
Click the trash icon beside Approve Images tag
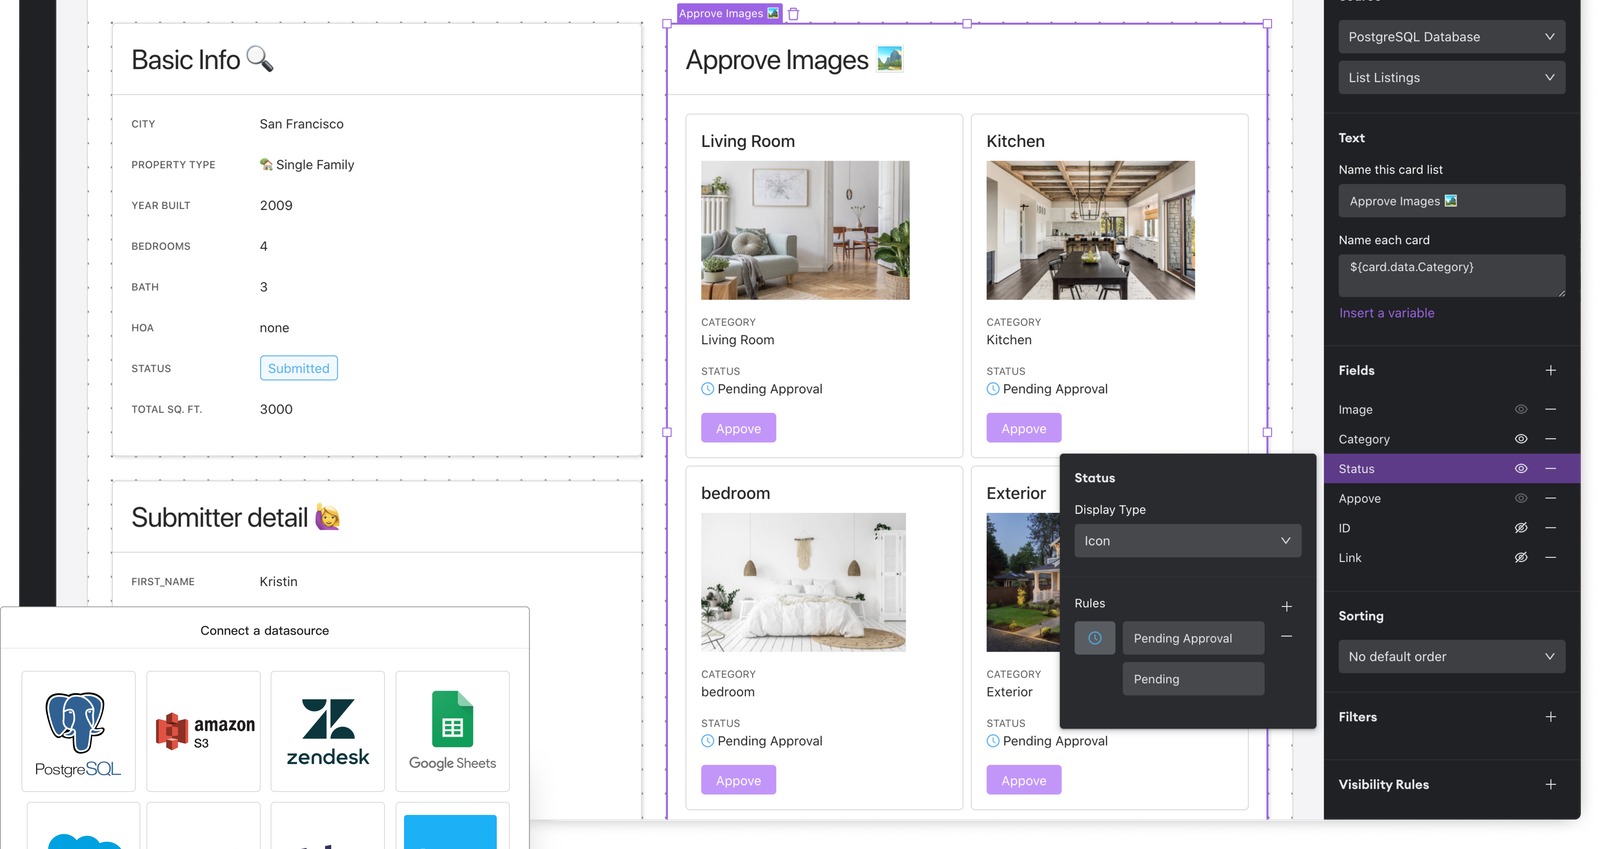pyautogui.click(x=793, y=14)
